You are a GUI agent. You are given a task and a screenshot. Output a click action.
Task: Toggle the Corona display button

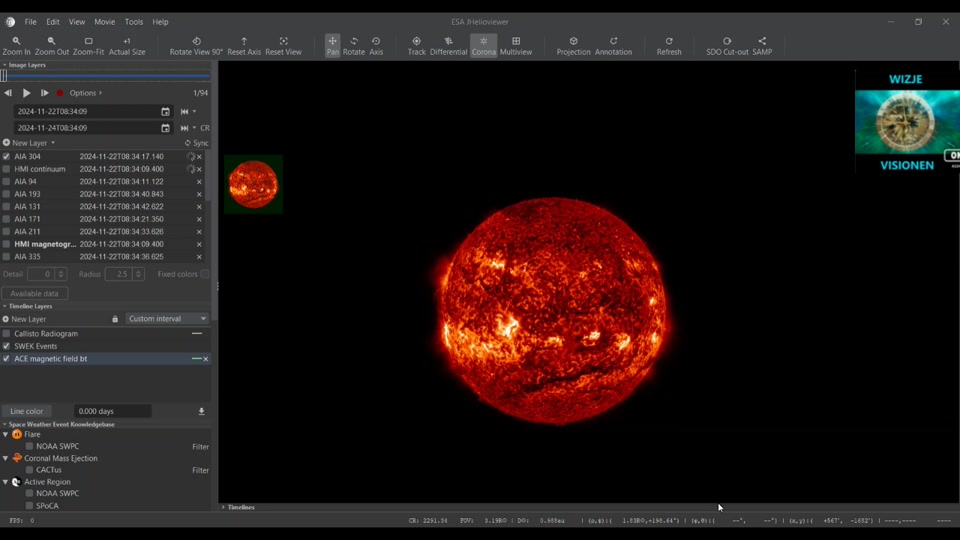[x=484, y=46]
